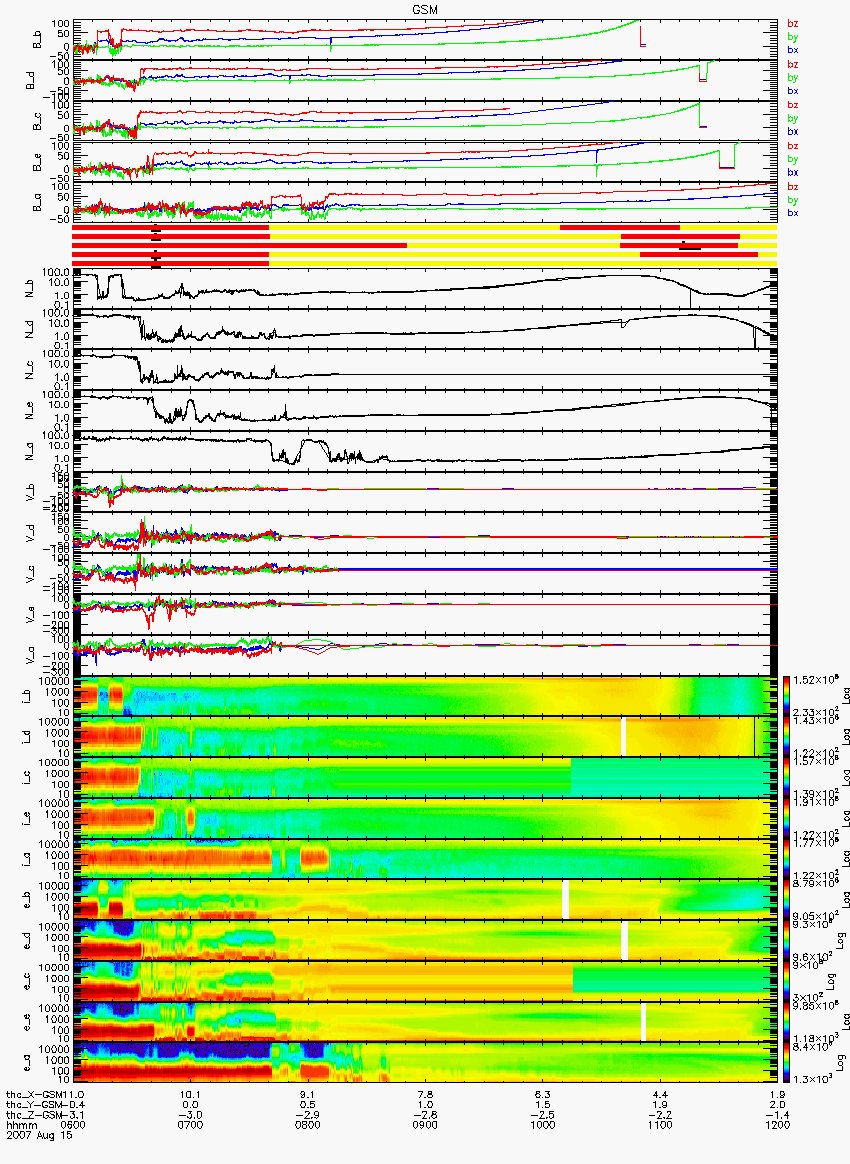Click the 1200 time tick label
Image resolution: width=850 pixels, height=1164 pixels.
777,1125
